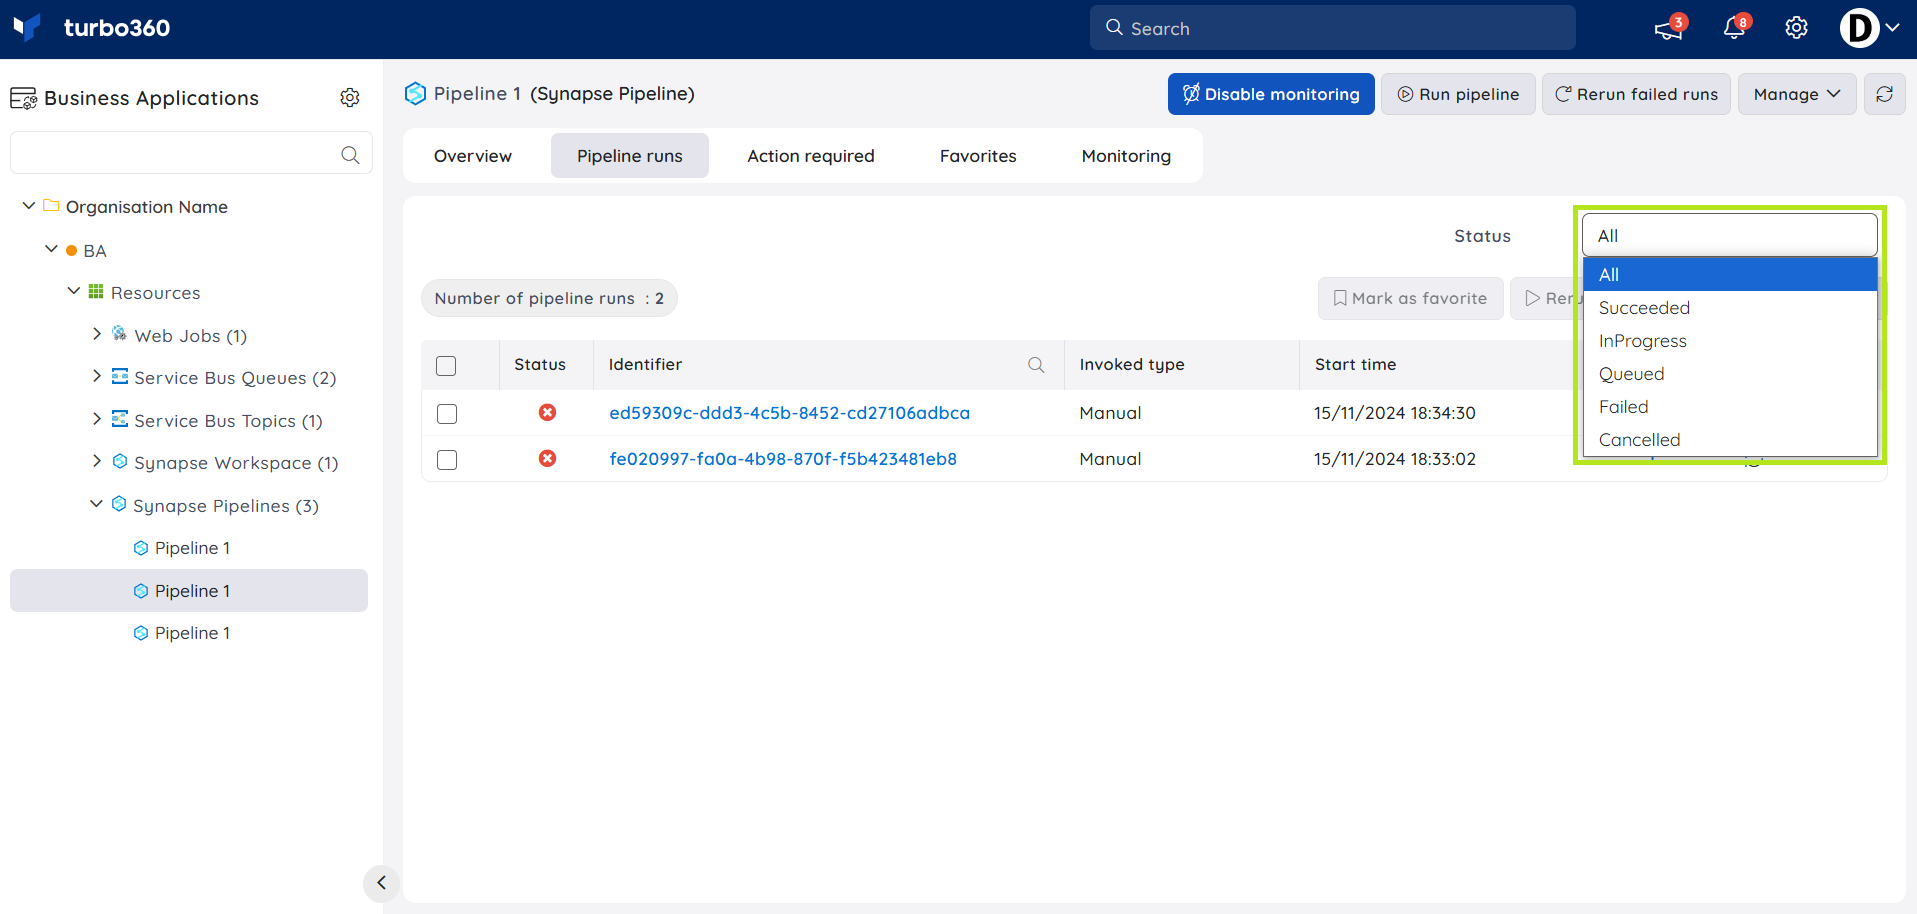This screenshot has height=914, width=1917.
Task: Open run fe020997-fa0a-4b98-870f-f5b423481eb8 link
Action: pyautogui.click(x=783, y=459)
